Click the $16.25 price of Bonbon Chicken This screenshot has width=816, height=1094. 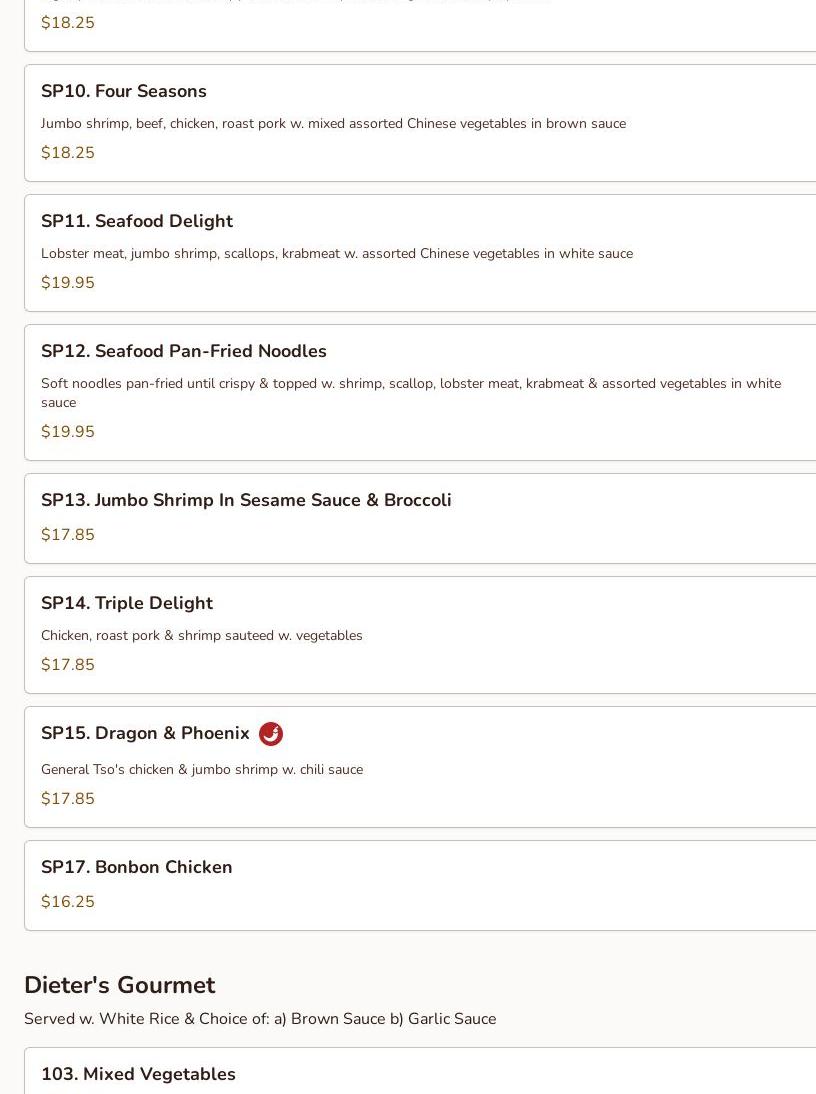click(68, 901)
